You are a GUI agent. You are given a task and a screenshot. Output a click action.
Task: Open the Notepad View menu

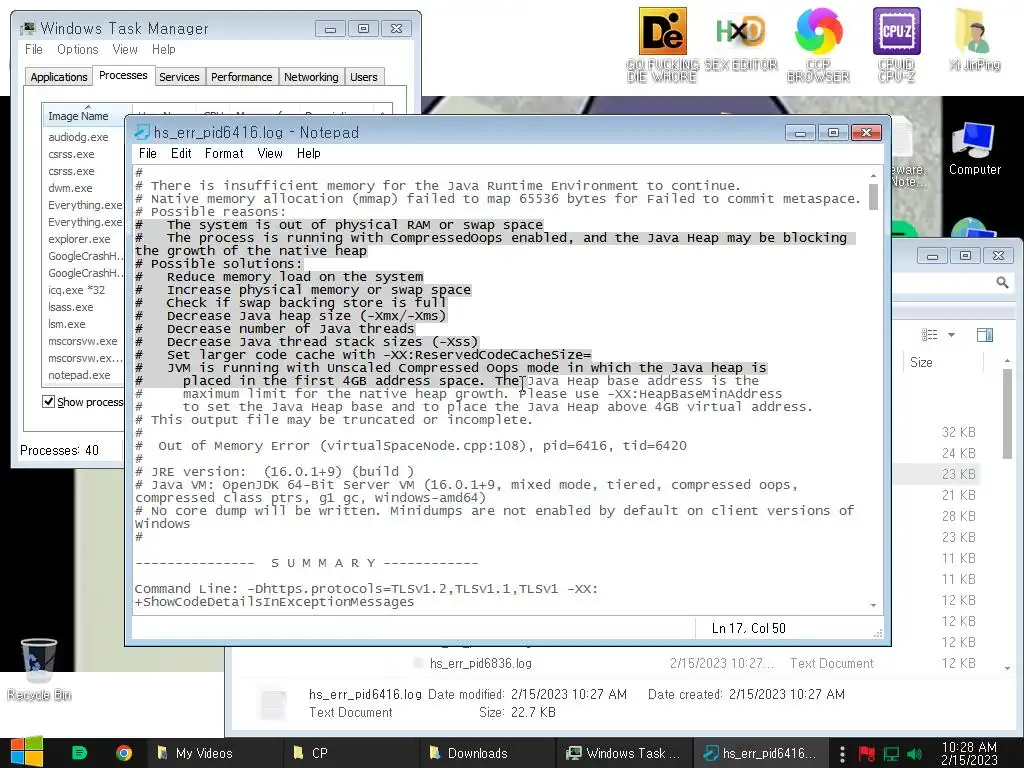click(x=270, y=153)
